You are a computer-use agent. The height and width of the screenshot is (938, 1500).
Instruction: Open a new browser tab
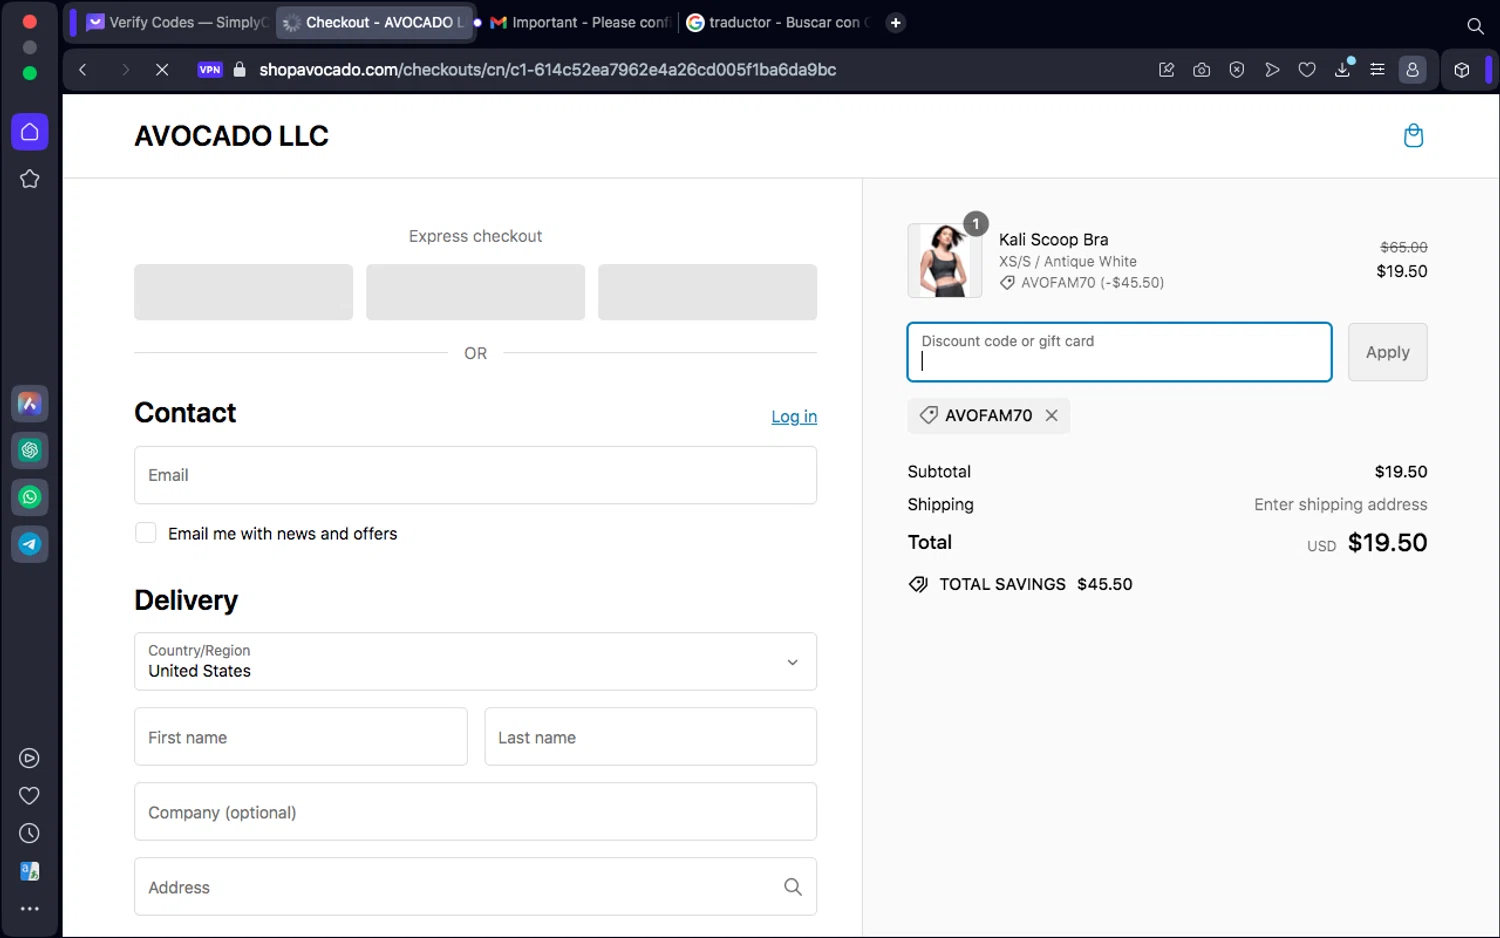pos(895,22)
